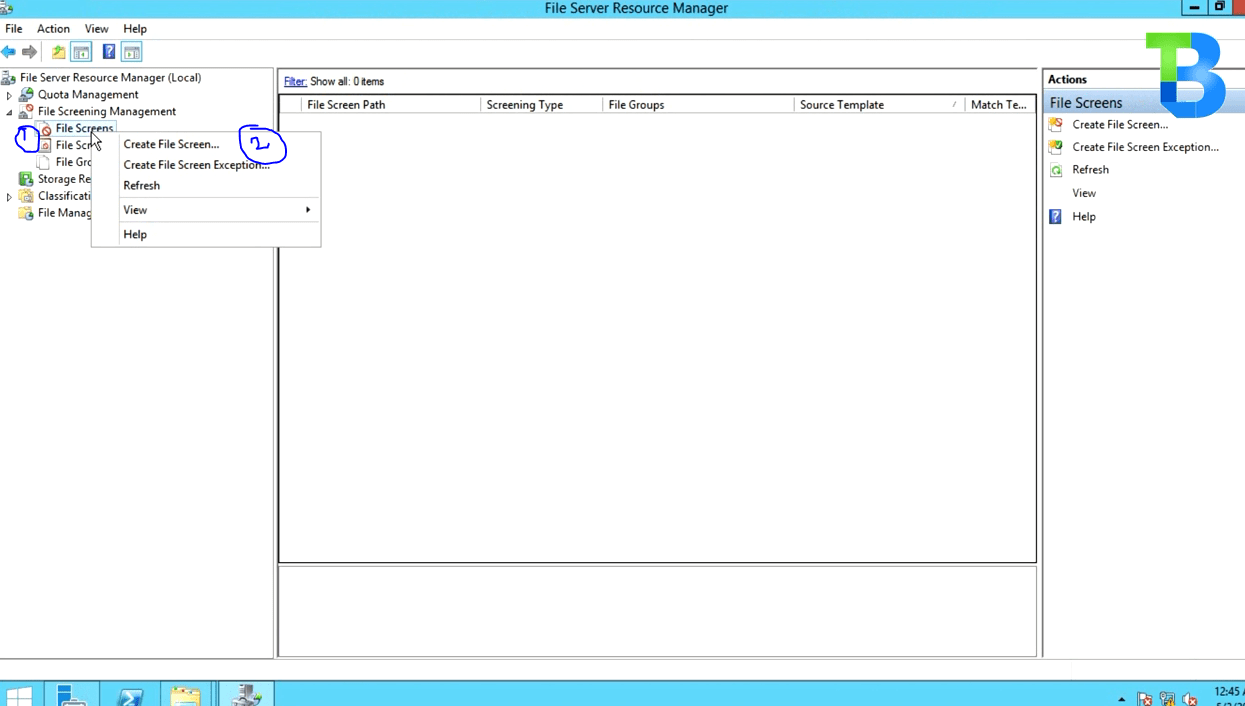Viewport: 1245px width, 706px height.
Task: Expand the Classification node in the tree
Action: coord(8,196)
